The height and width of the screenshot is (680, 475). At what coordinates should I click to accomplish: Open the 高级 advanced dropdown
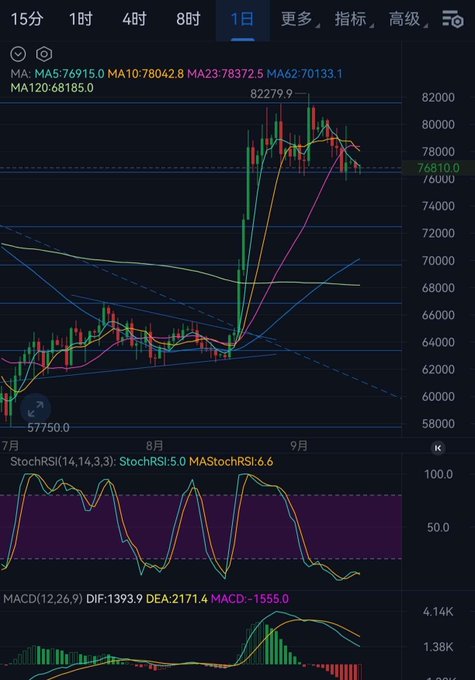click(406, 19)
